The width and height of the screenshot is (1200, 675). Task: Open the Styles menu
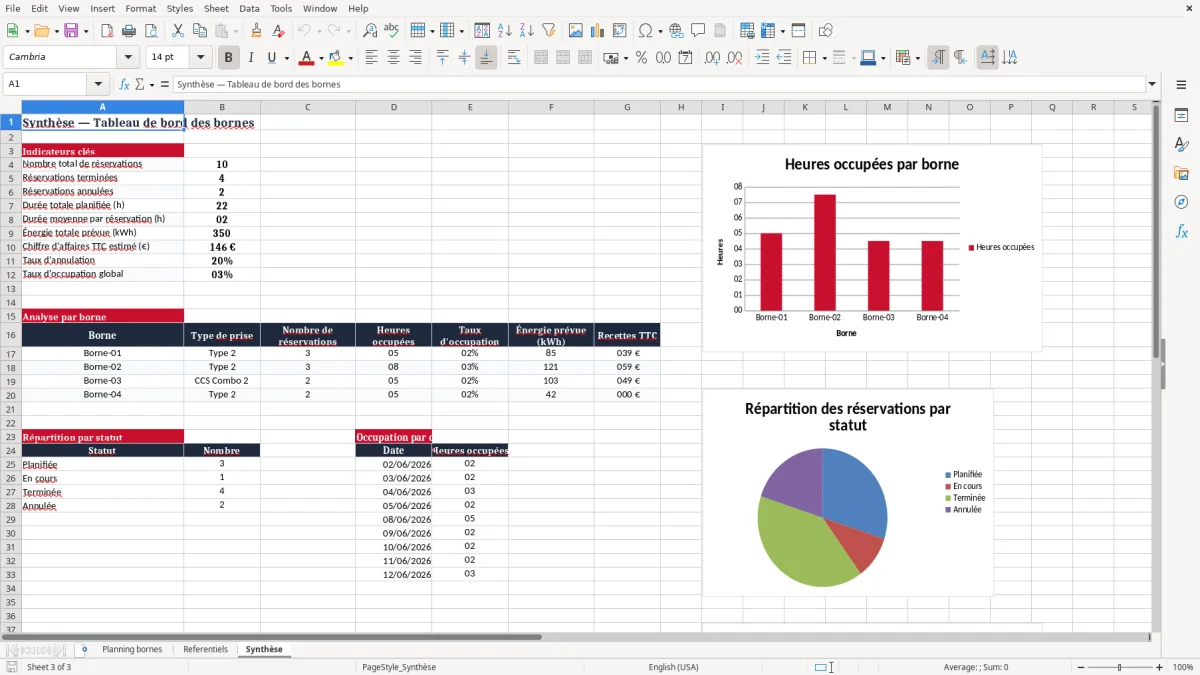click(180, 8)
